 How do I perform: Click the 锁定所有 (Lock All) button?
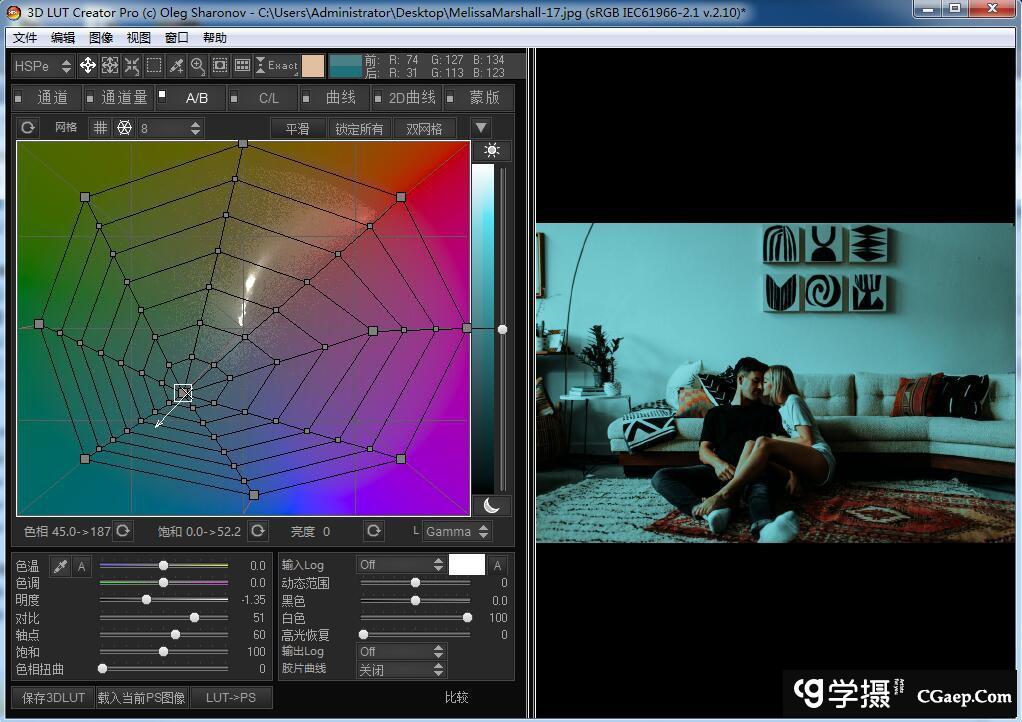(359, 128)
